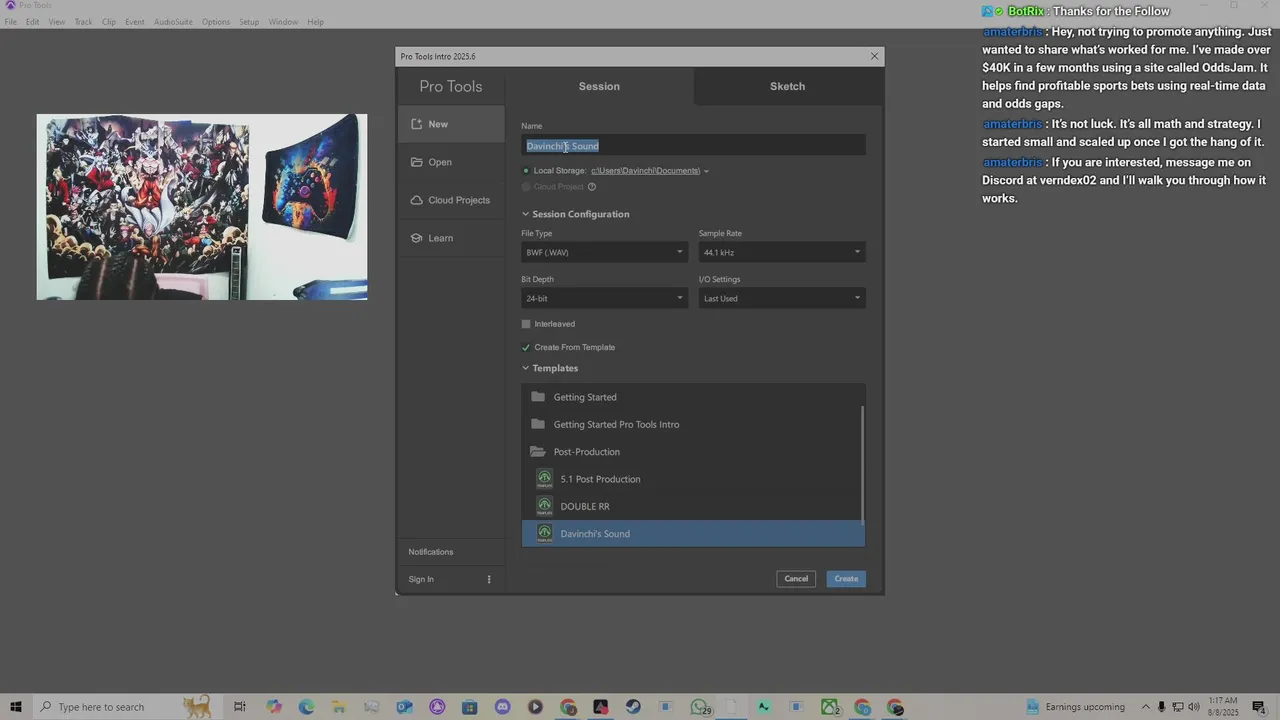This screenshot has height=720, width=1280.
Task: Open the Sample Rate dropdown
Action: [781, 252]
